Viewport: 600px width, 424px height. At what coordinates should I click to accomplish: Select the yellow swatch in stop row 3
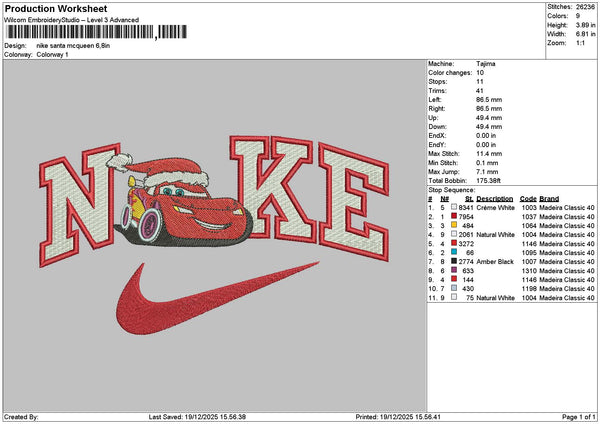point(454,225)
